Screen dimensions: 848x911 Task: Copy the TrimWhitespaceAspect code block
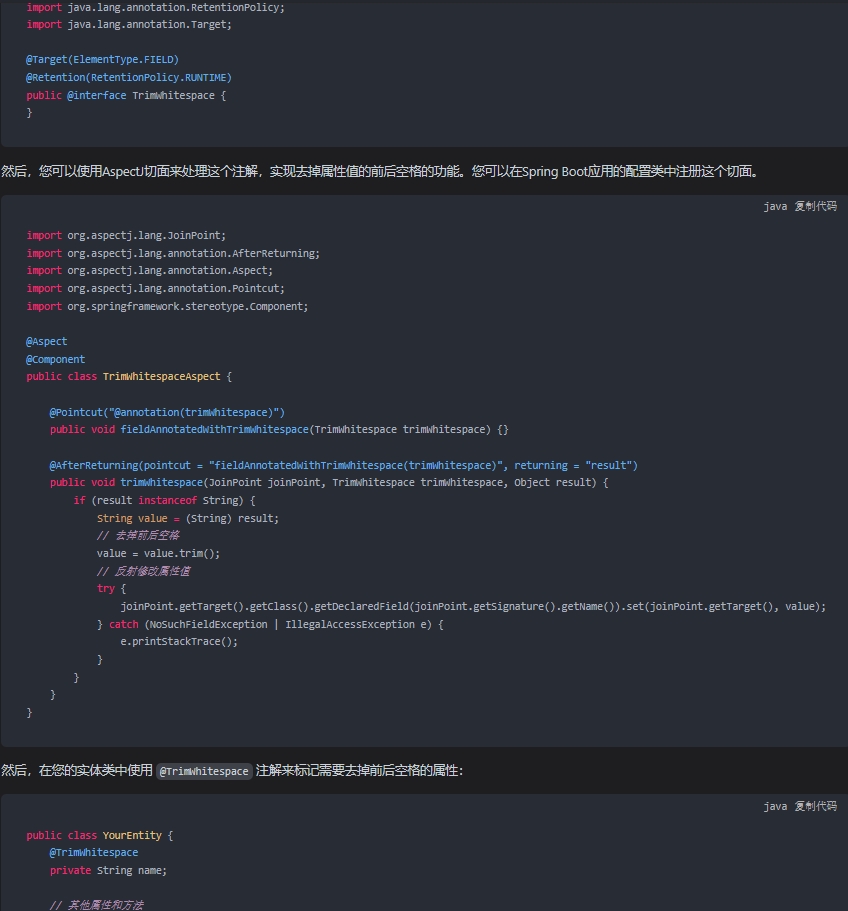tap(815, 206)
